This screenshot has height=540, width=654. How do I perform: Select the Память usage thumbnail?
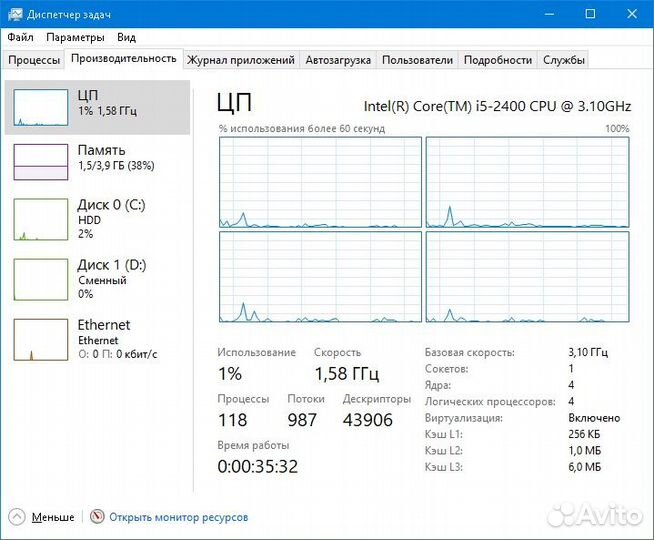(39, 161)
